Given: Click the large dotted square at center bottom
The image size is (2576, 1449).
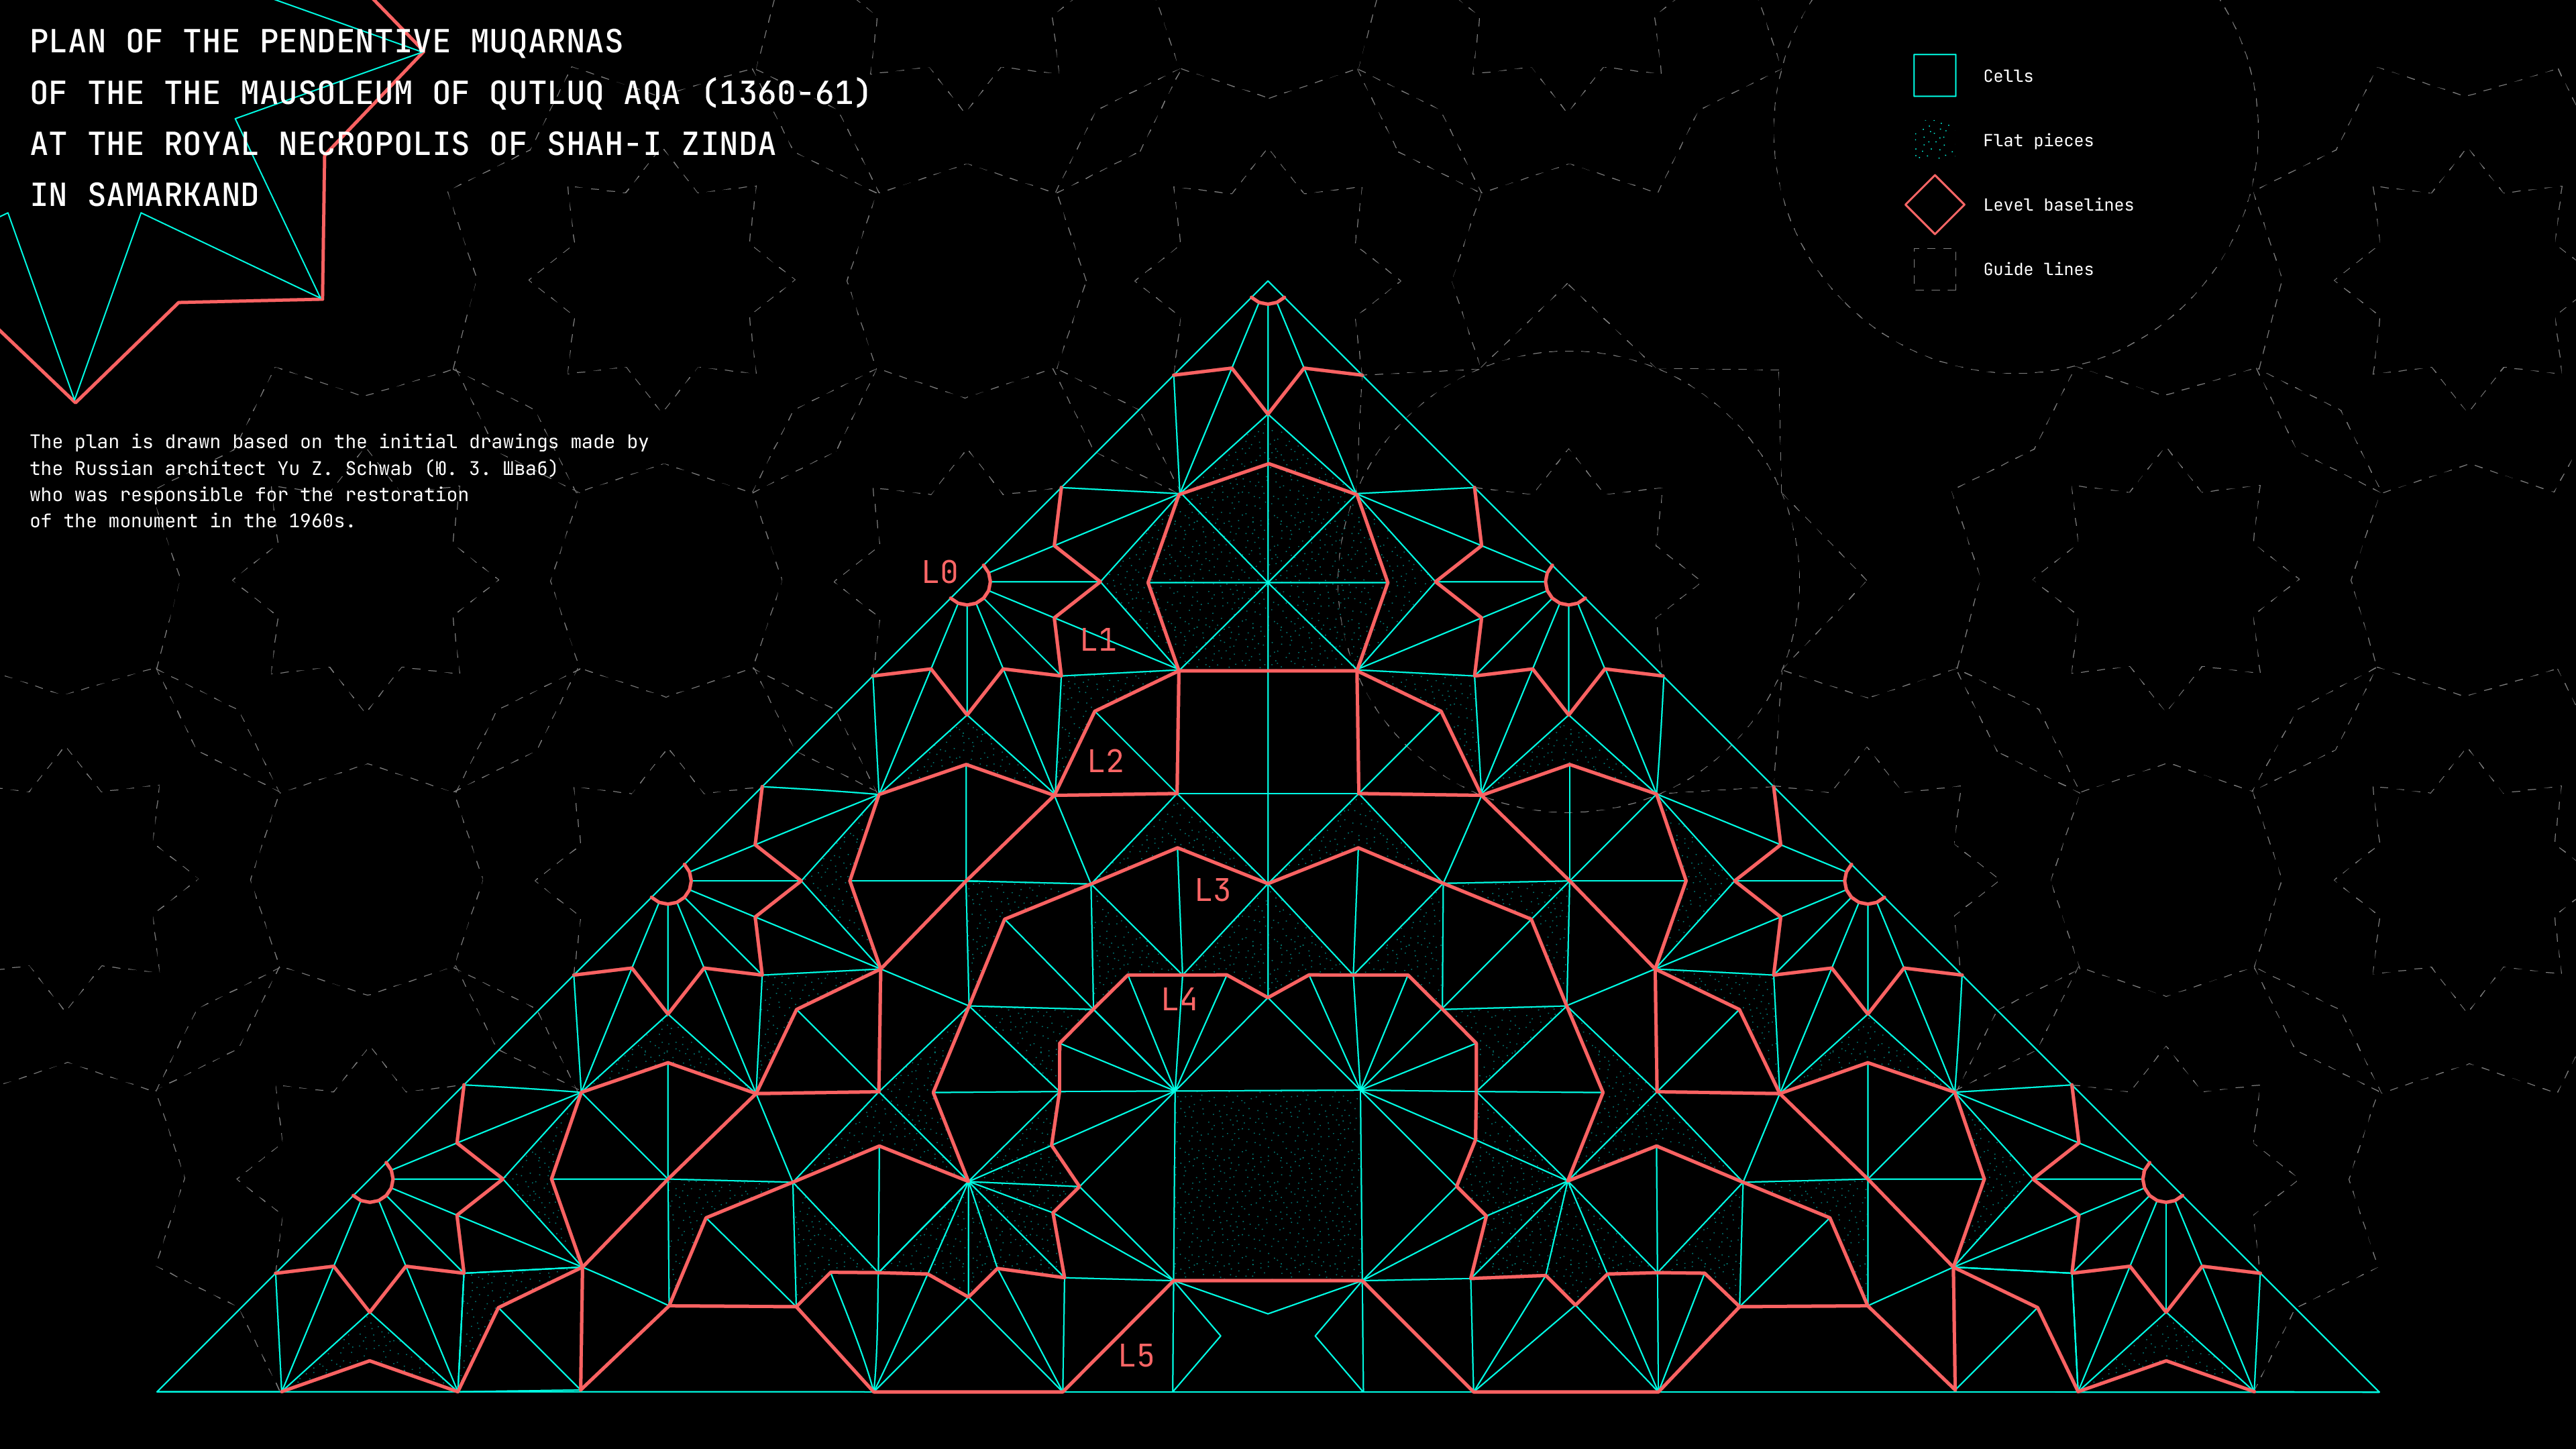Looking at the screenshot, I should click(x=1268, y=1185).
